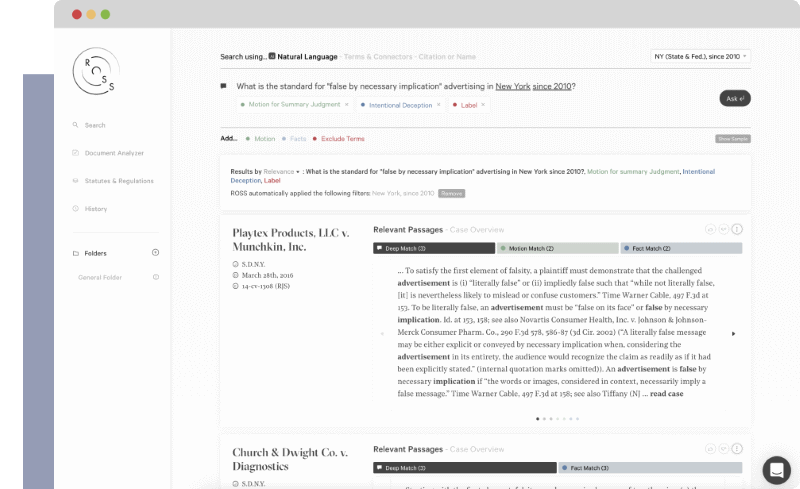Image resolution: width=800 pixels, height=489 pixels.
Task: Click the magnifier icon beside Search
Action: coord(76,125)
